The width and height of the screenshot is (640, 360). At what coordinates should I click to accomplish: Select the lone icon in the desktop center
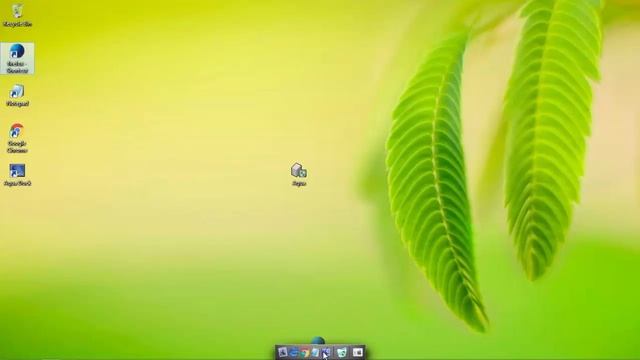click(299, 175)
